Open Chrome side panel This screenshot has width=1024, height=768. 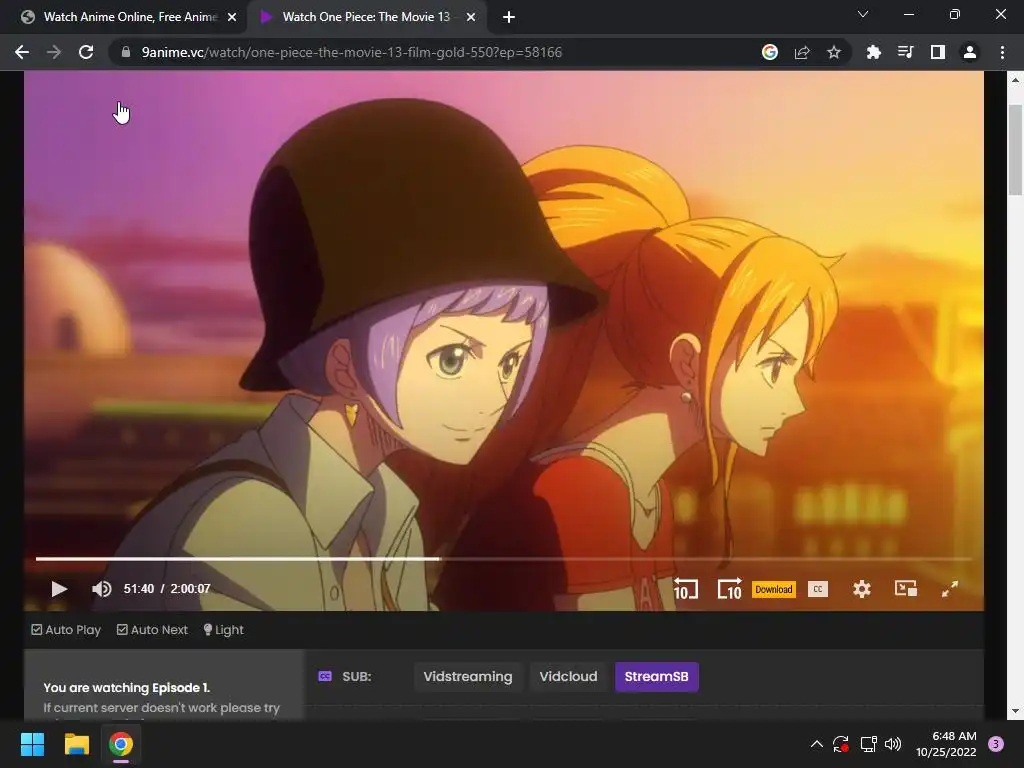(x=938, y=52)
